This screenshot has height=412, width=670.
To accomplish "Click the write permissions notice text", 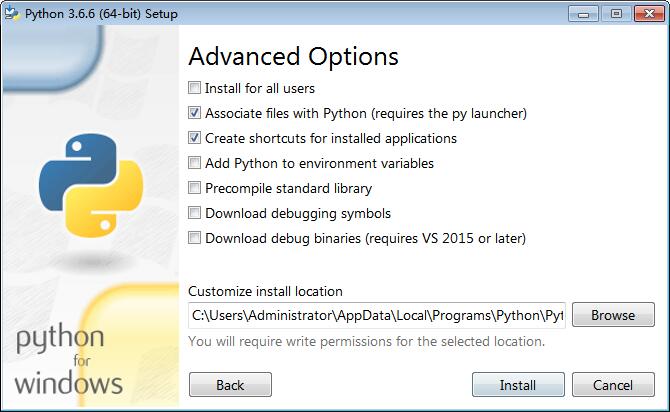I will tap(366, 341).
